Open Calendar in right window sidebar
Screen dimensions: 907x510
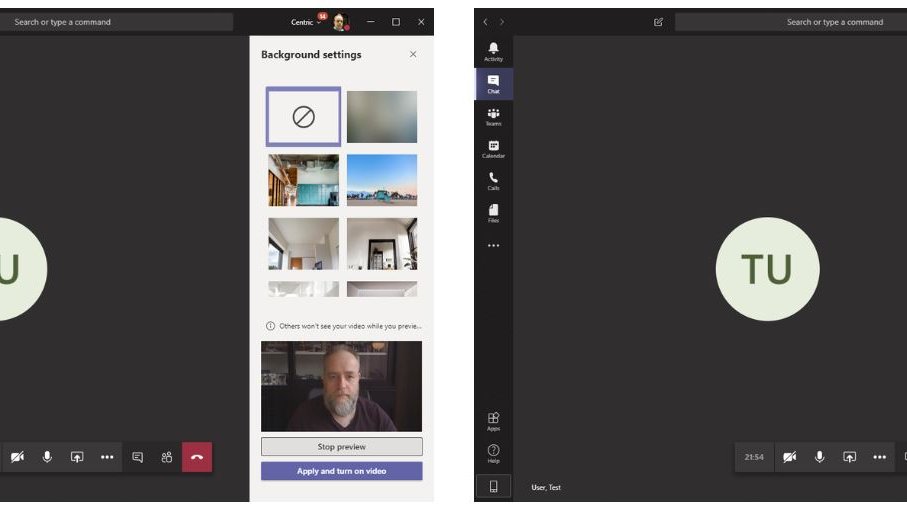click(493, 149)
